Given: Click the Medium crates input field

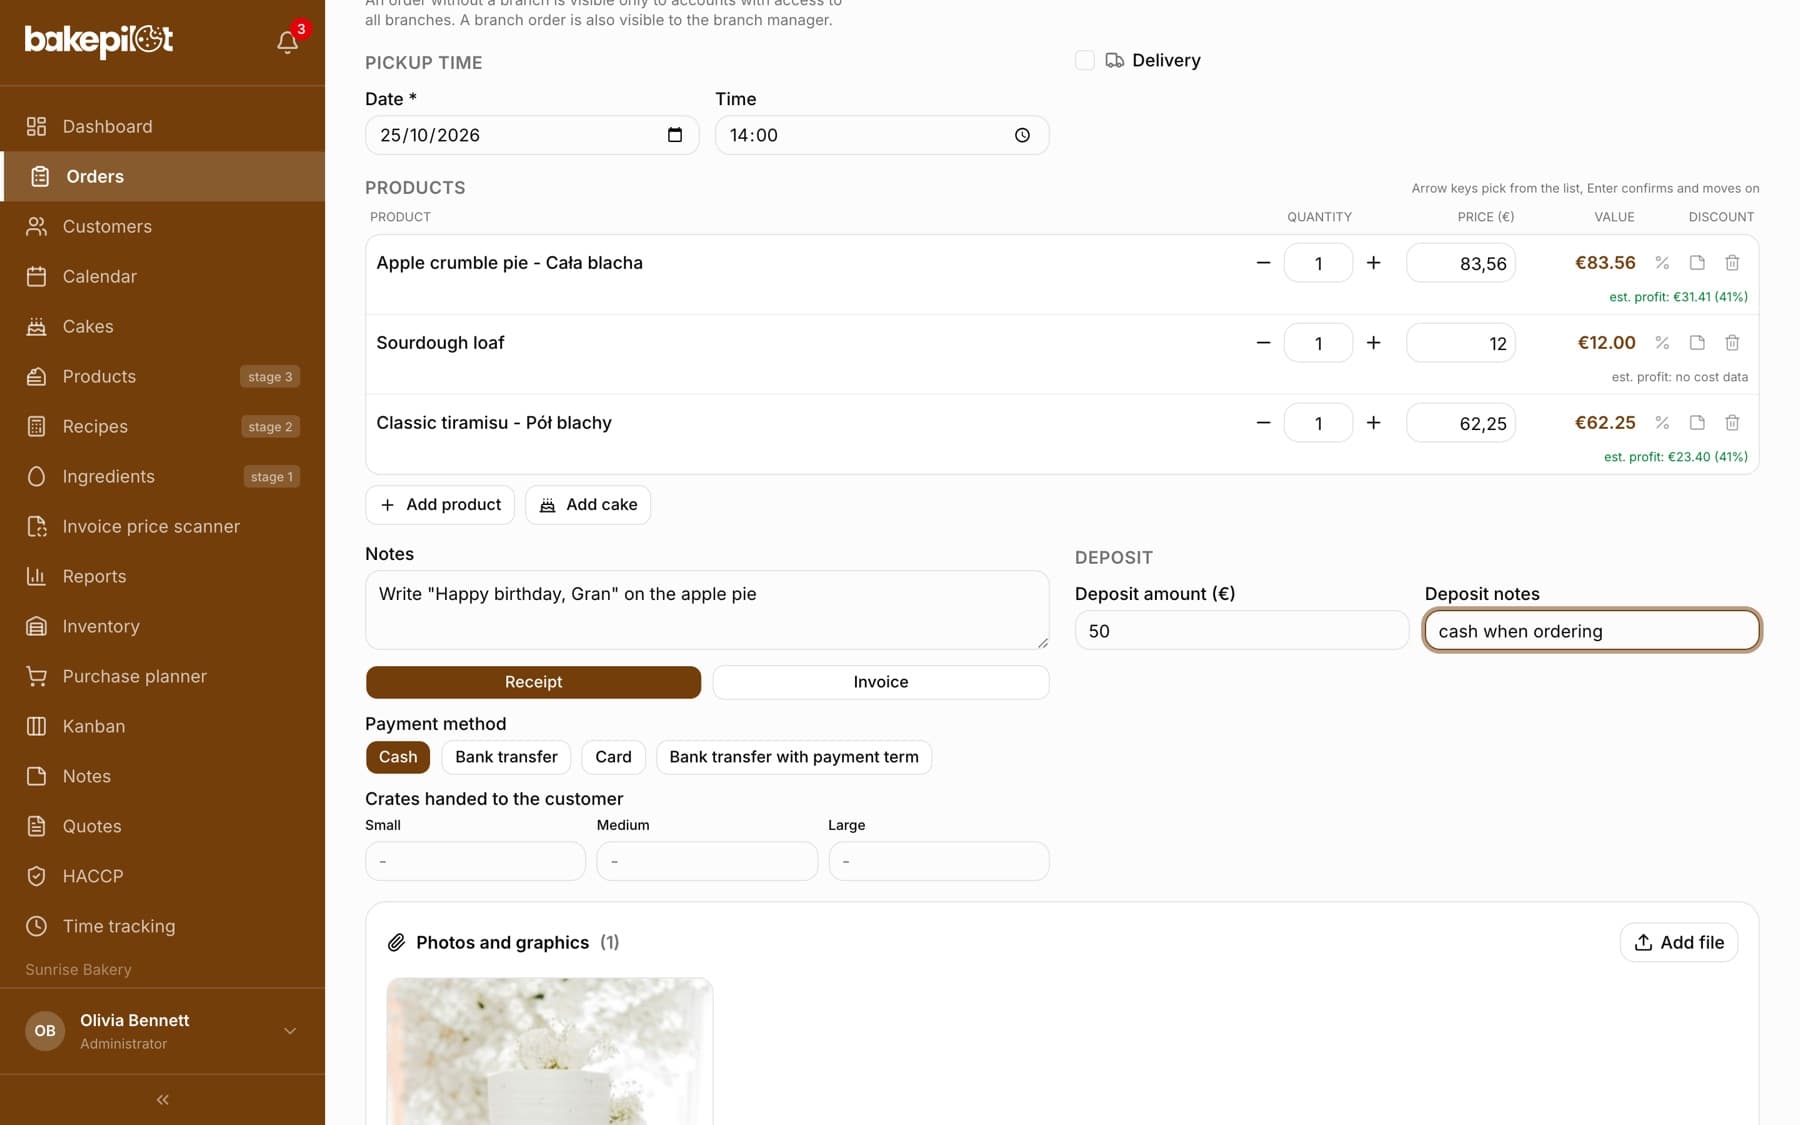Looking at the screenshot, I should coord(707,861).
